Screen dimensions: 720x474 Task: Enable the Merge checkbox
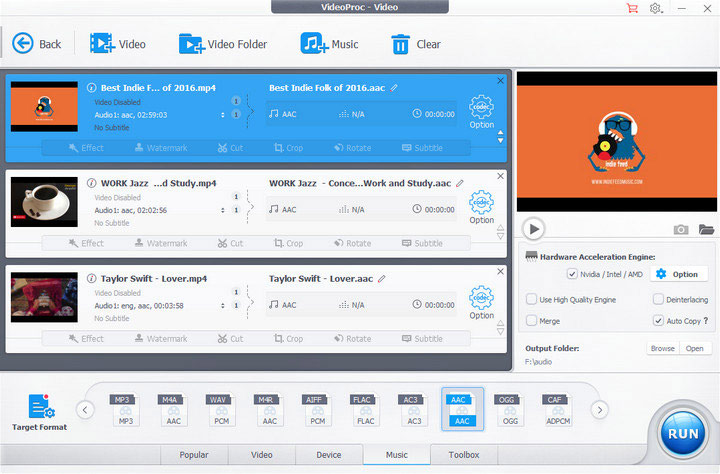[x=531, y=321]
